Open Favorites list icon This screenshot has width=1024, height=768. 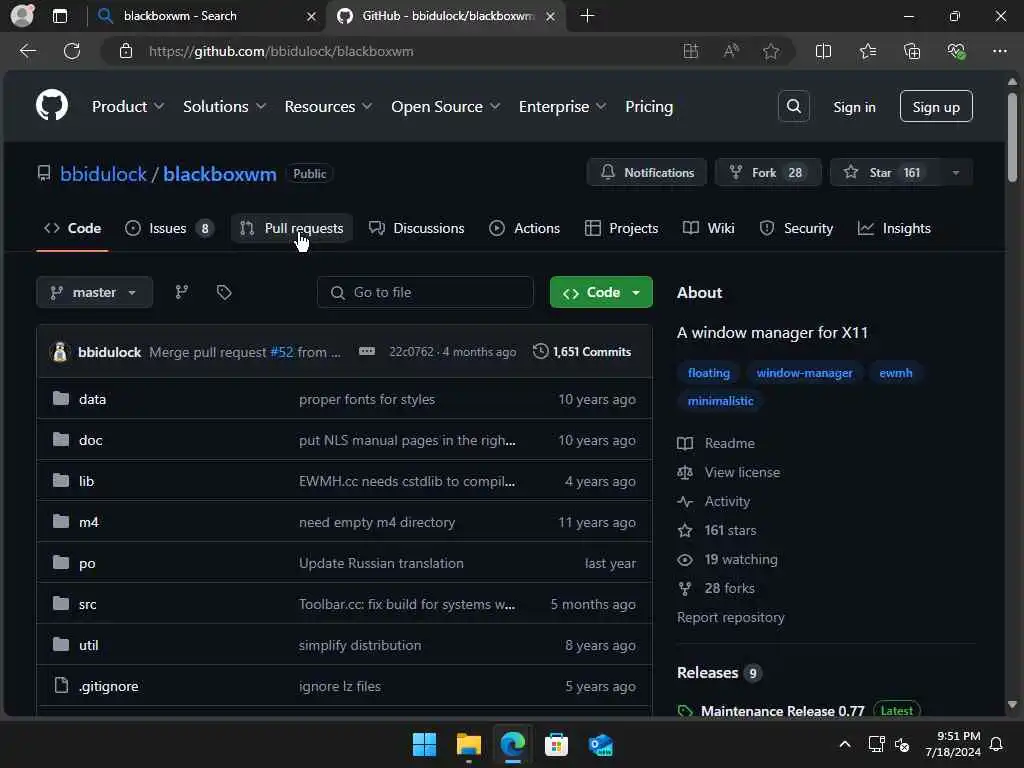click(x=868, y=51)
